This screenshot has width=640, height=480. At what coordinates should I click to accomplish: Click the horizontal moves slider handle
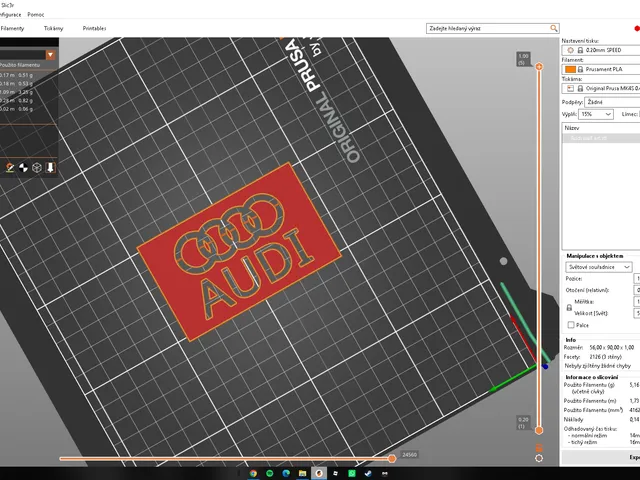pyautogui.click(x=392, y=458)
